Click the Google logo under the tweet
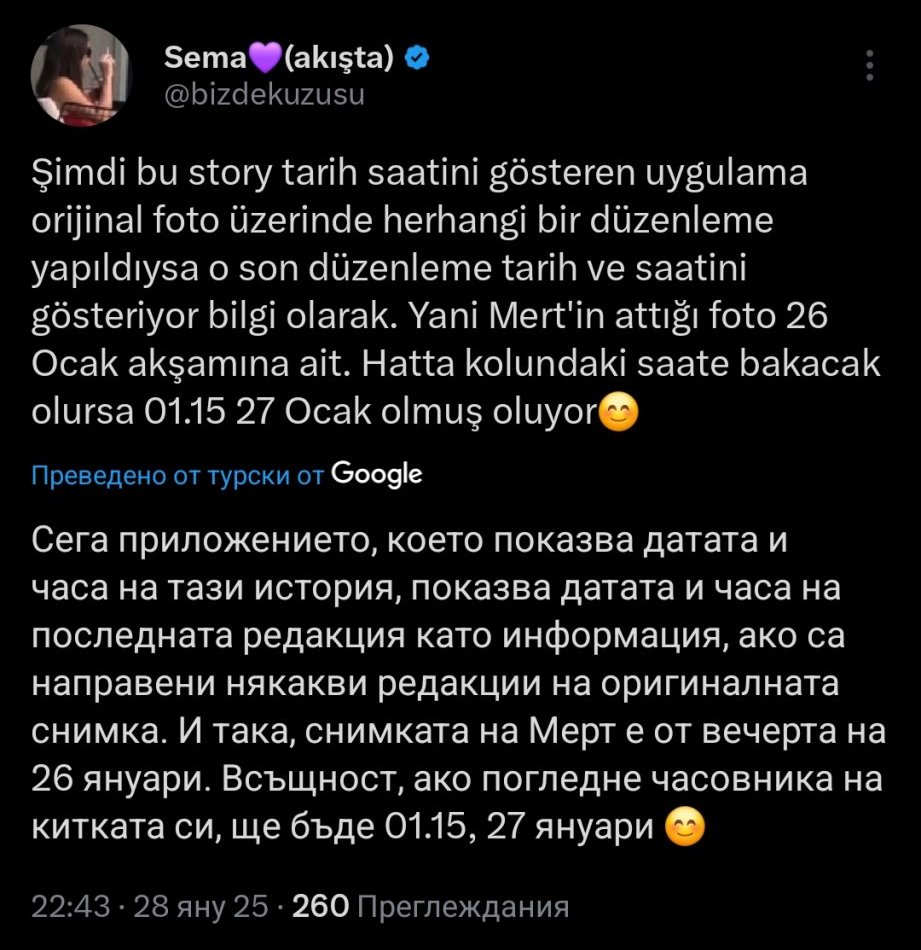 click(x=375, y=474)
